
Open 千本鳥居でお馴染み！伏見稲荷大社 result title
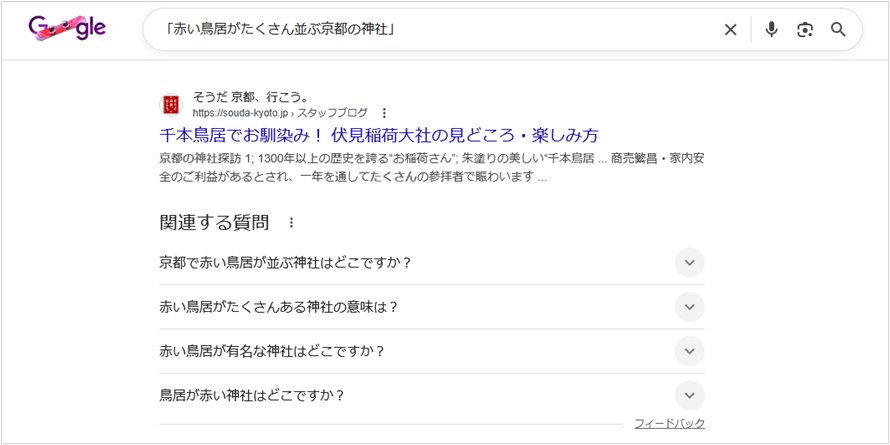point(378,135)
